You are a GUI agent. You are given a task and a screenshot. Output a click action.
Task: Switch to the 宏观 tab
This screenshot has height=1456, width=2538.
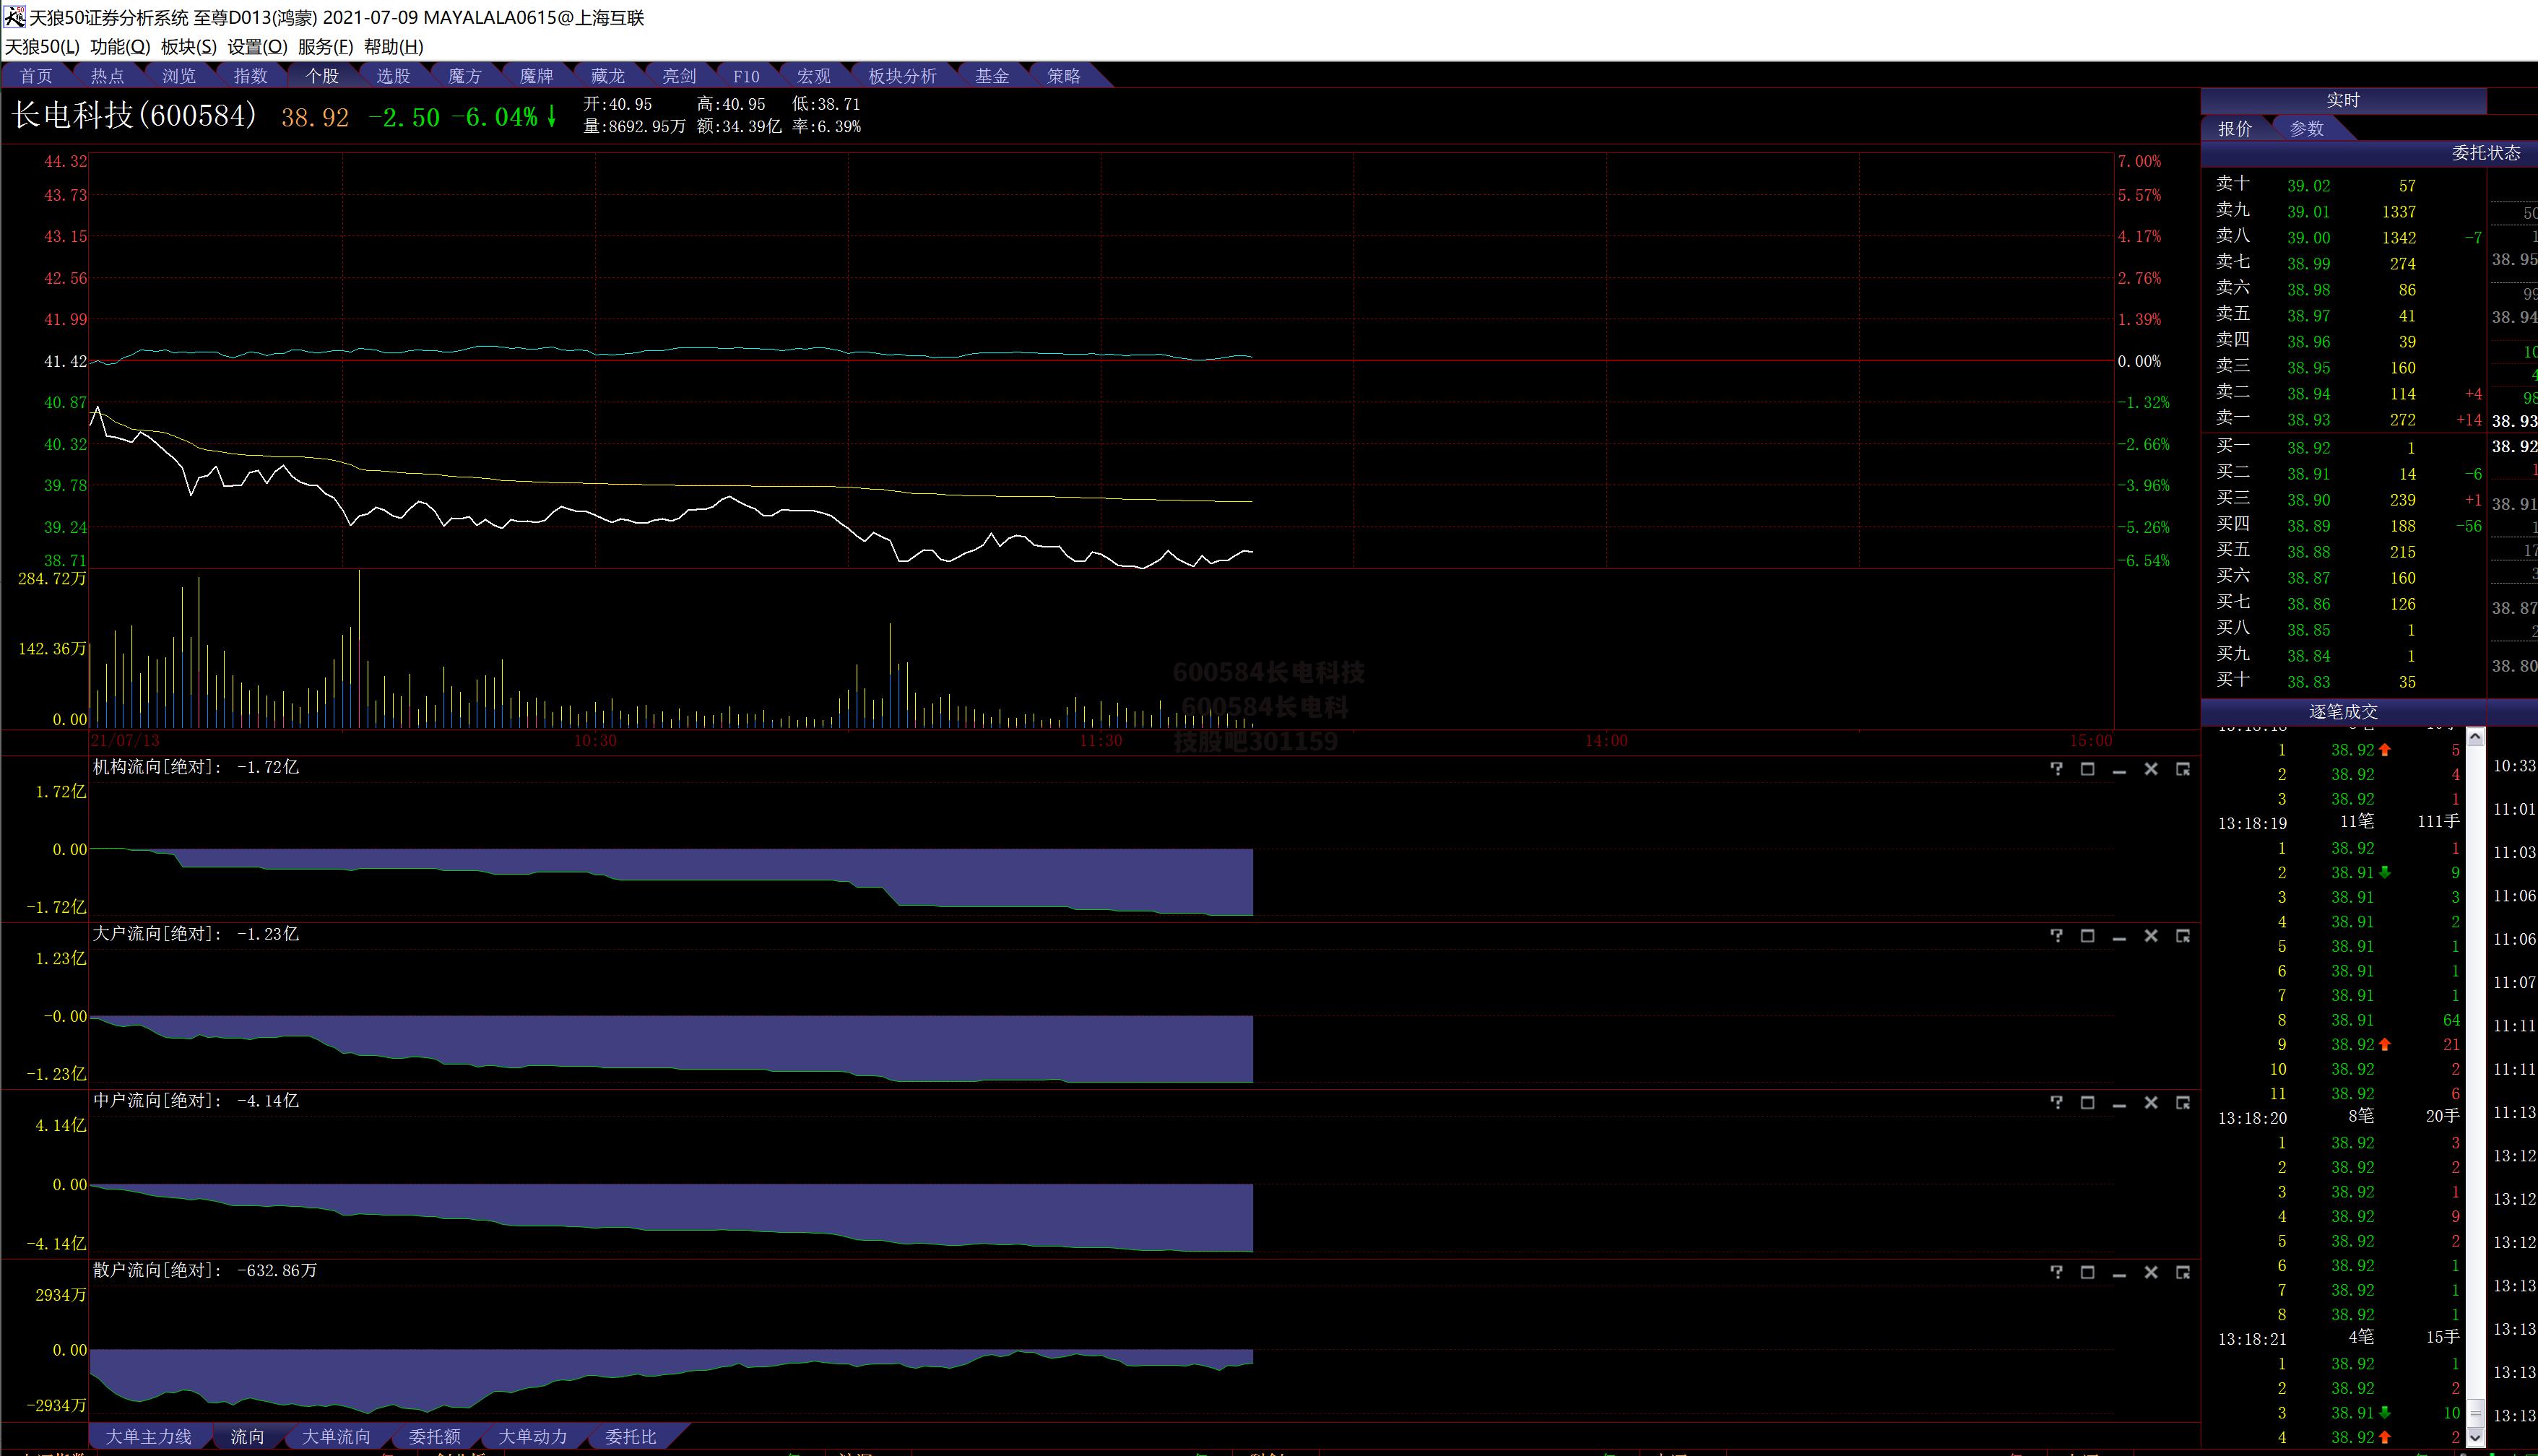click(x=814, y=76)
